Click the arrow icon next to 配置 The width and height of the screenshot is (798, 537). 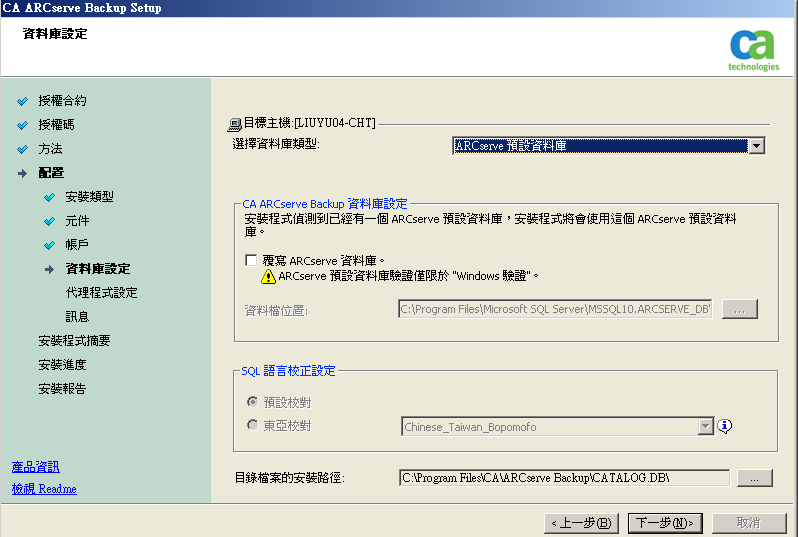pyautogui.click(x=22, y=174)
